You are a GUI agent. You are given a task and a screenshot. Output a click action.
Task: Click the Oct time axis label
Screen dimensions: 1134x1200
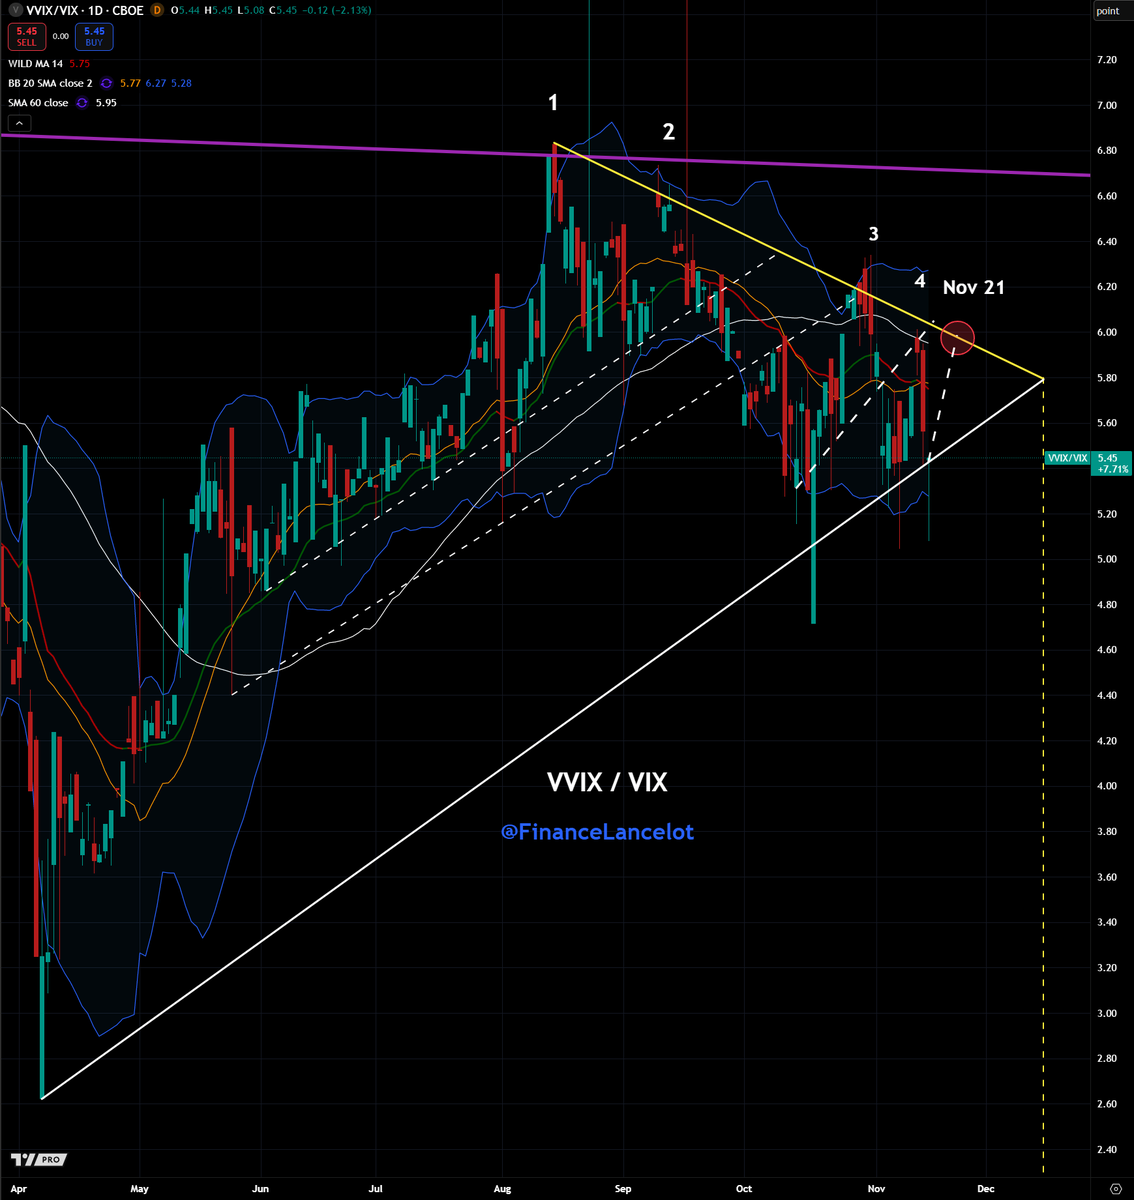click(x=743, y=1189)
